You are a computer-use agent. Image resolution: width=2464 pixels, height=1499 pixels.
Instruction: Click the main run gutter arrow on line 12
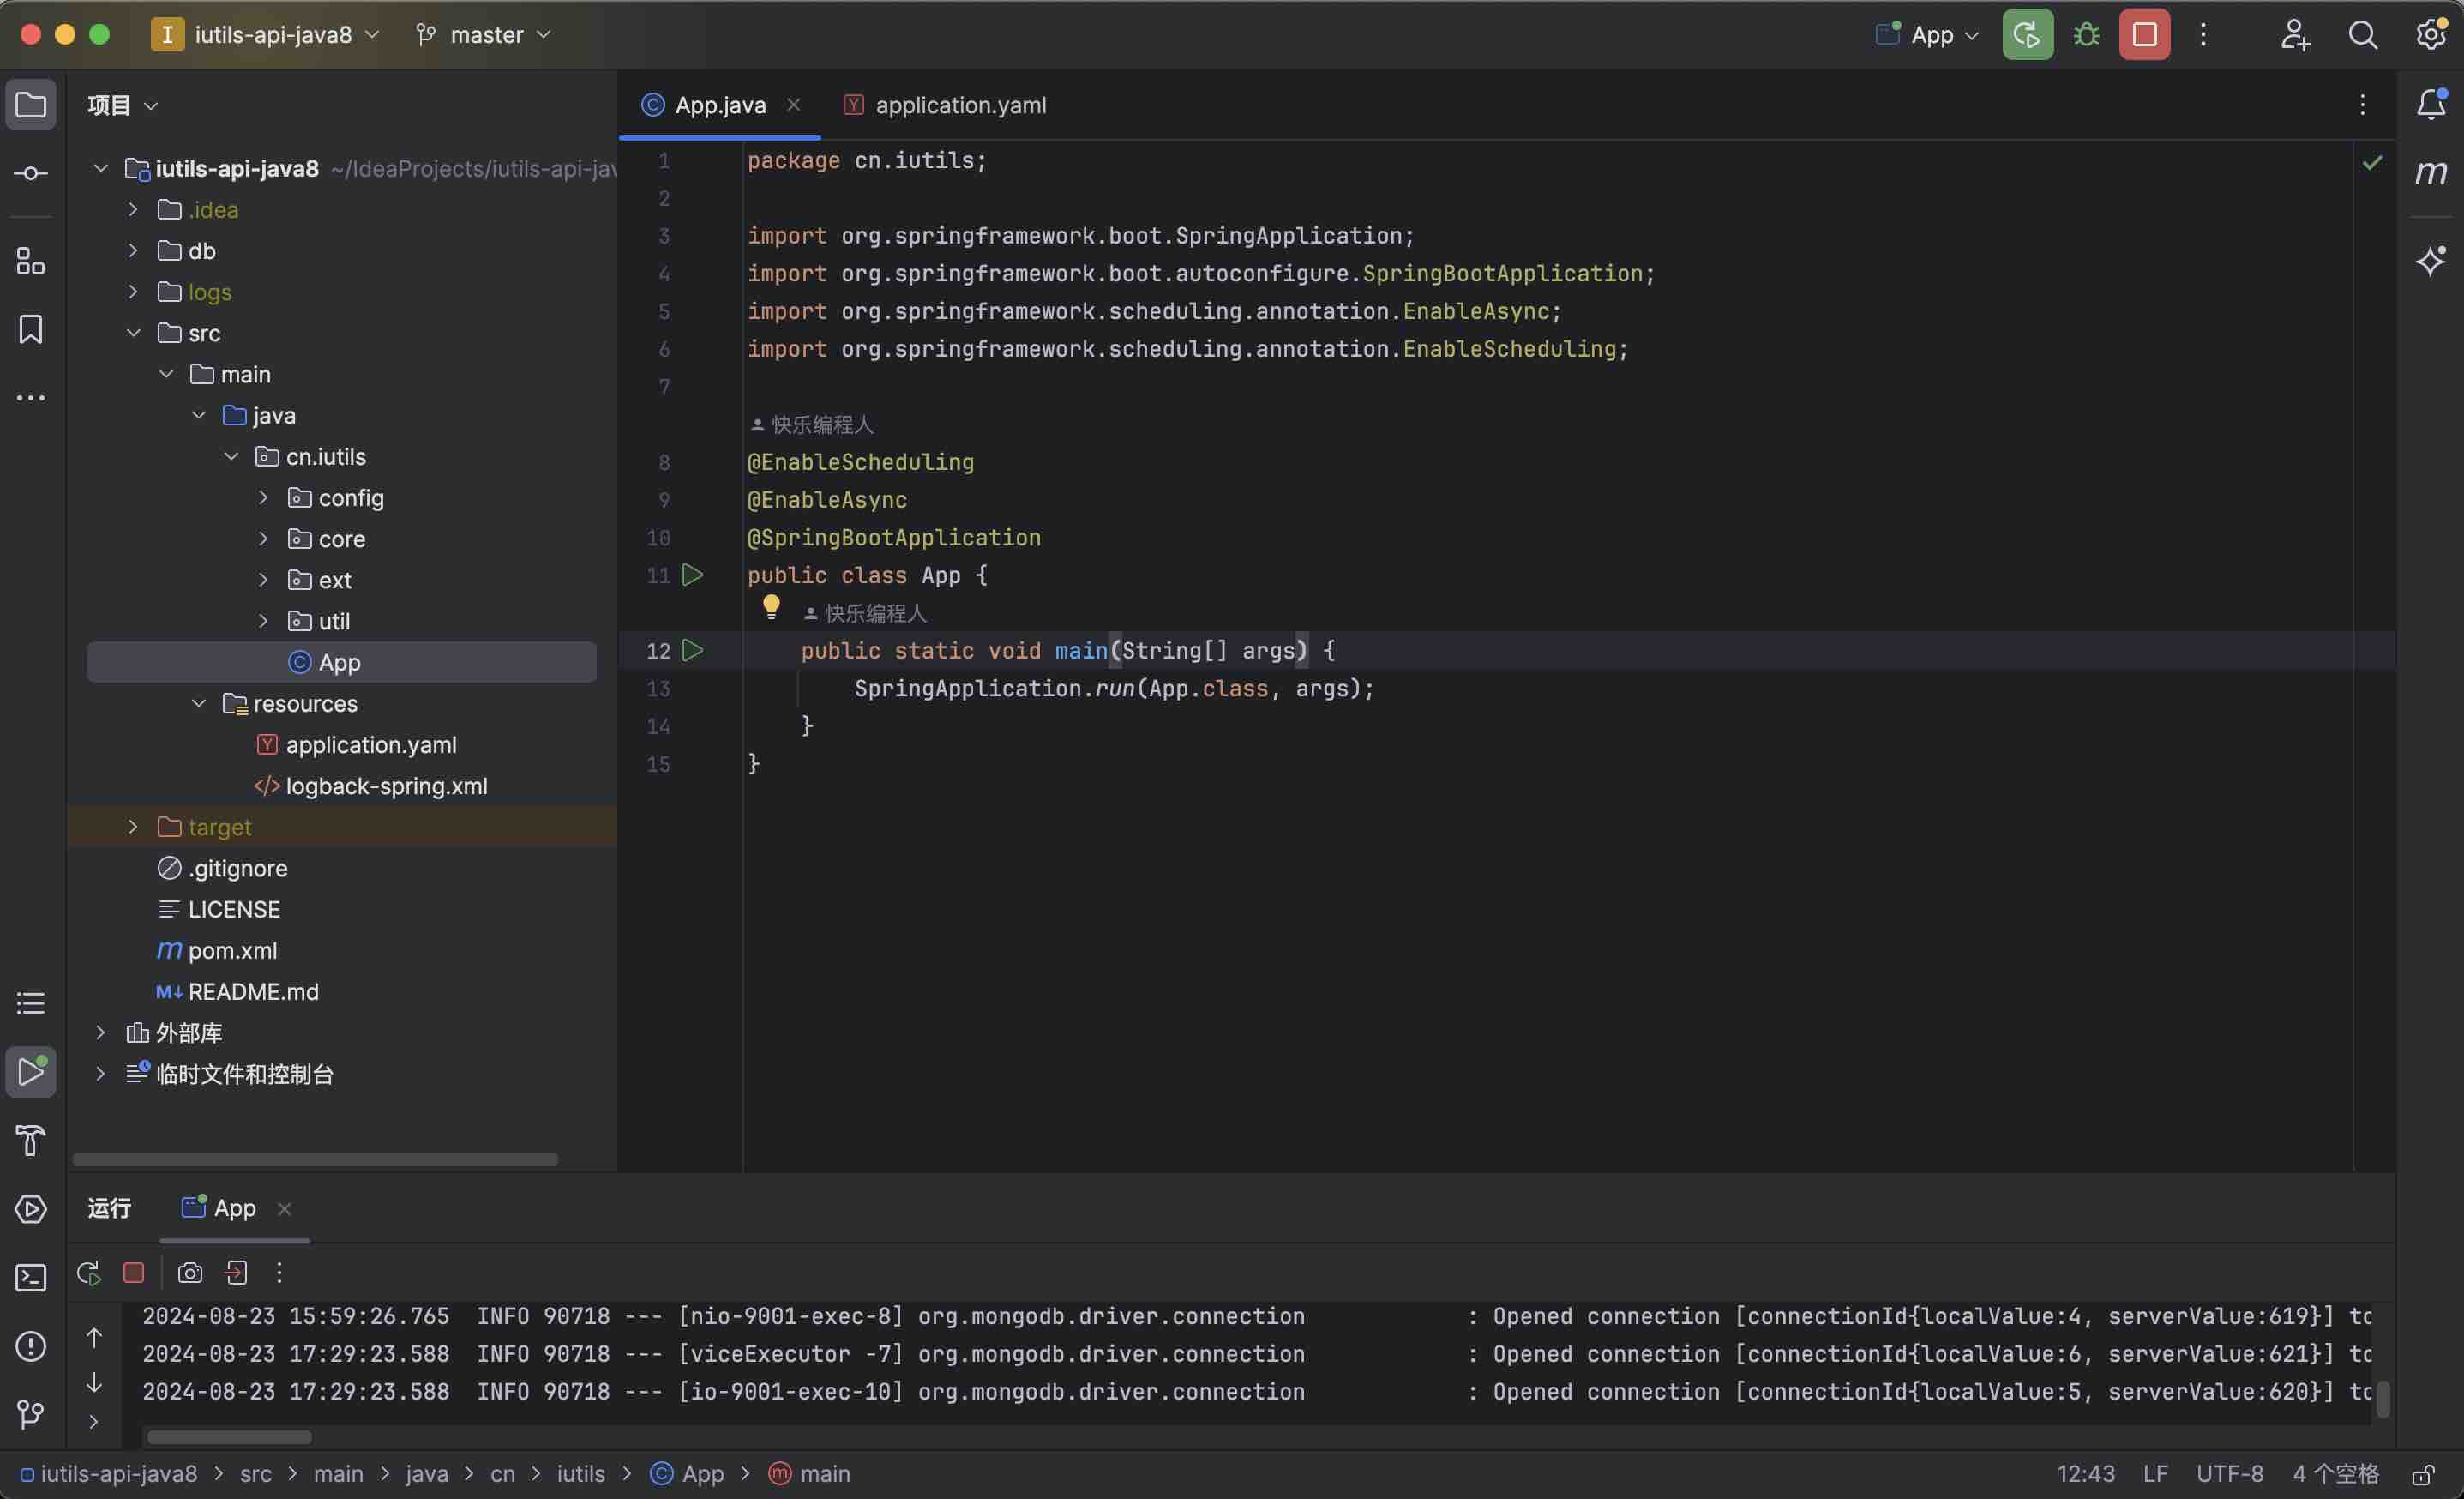click(692, 651)
